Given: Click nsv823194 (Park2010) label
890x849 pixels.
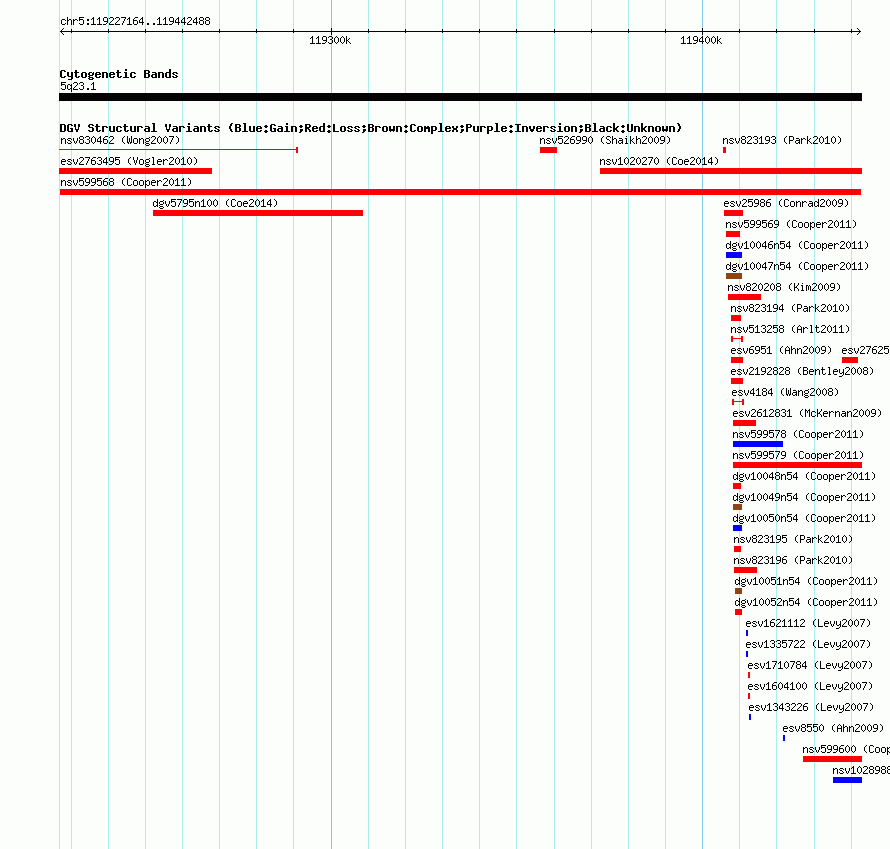Looking at the screenshot, I should (x=790, y=308).
